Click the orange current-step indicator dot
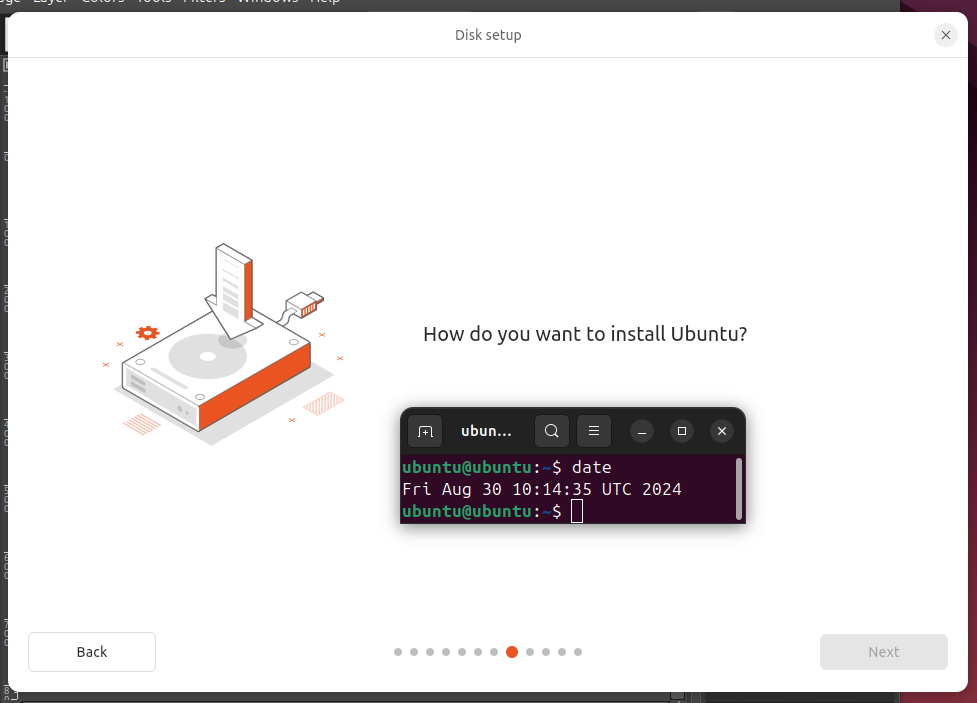The height and width of the screenshot is (703, 977). point(512,652)
